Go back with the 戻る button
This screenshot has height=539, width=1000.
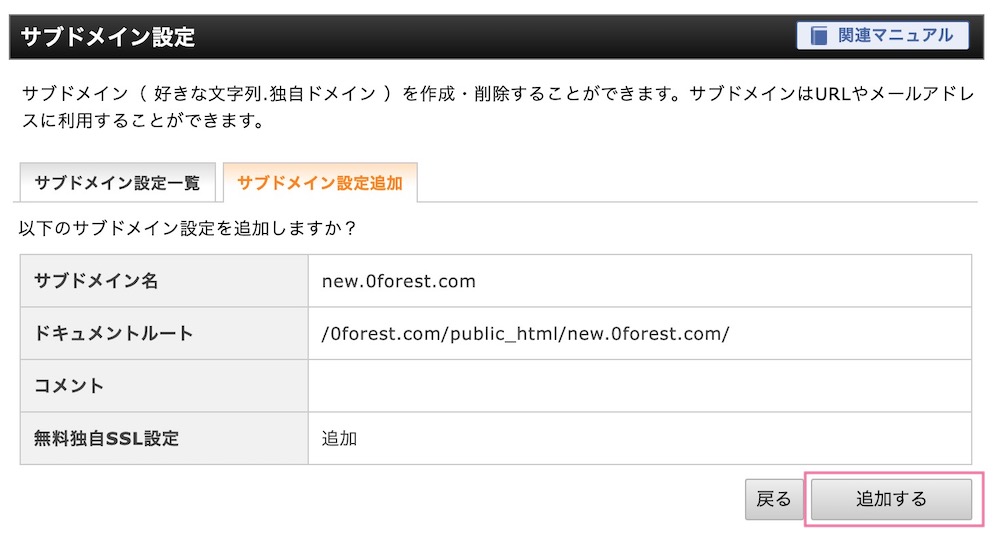click(774, 499)
